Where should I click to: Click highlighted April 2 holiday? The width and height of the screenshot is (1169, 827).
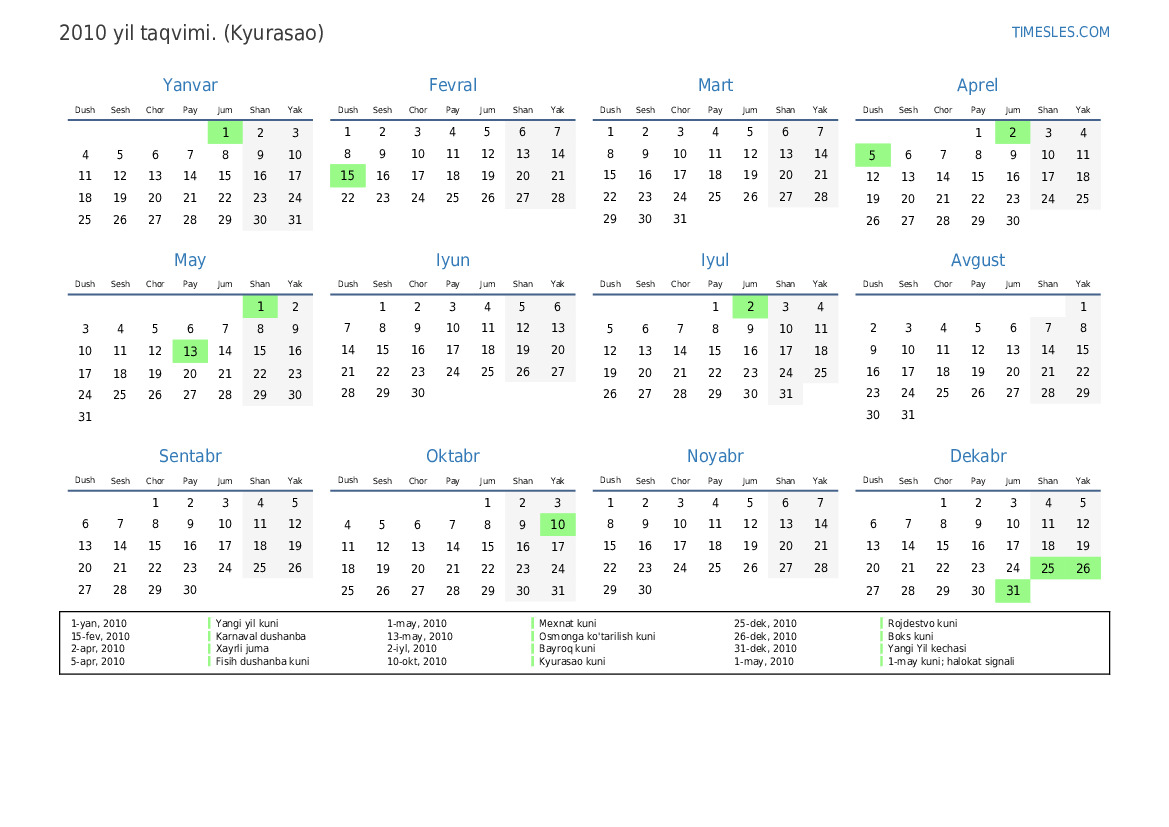(x=1012, y=133)
